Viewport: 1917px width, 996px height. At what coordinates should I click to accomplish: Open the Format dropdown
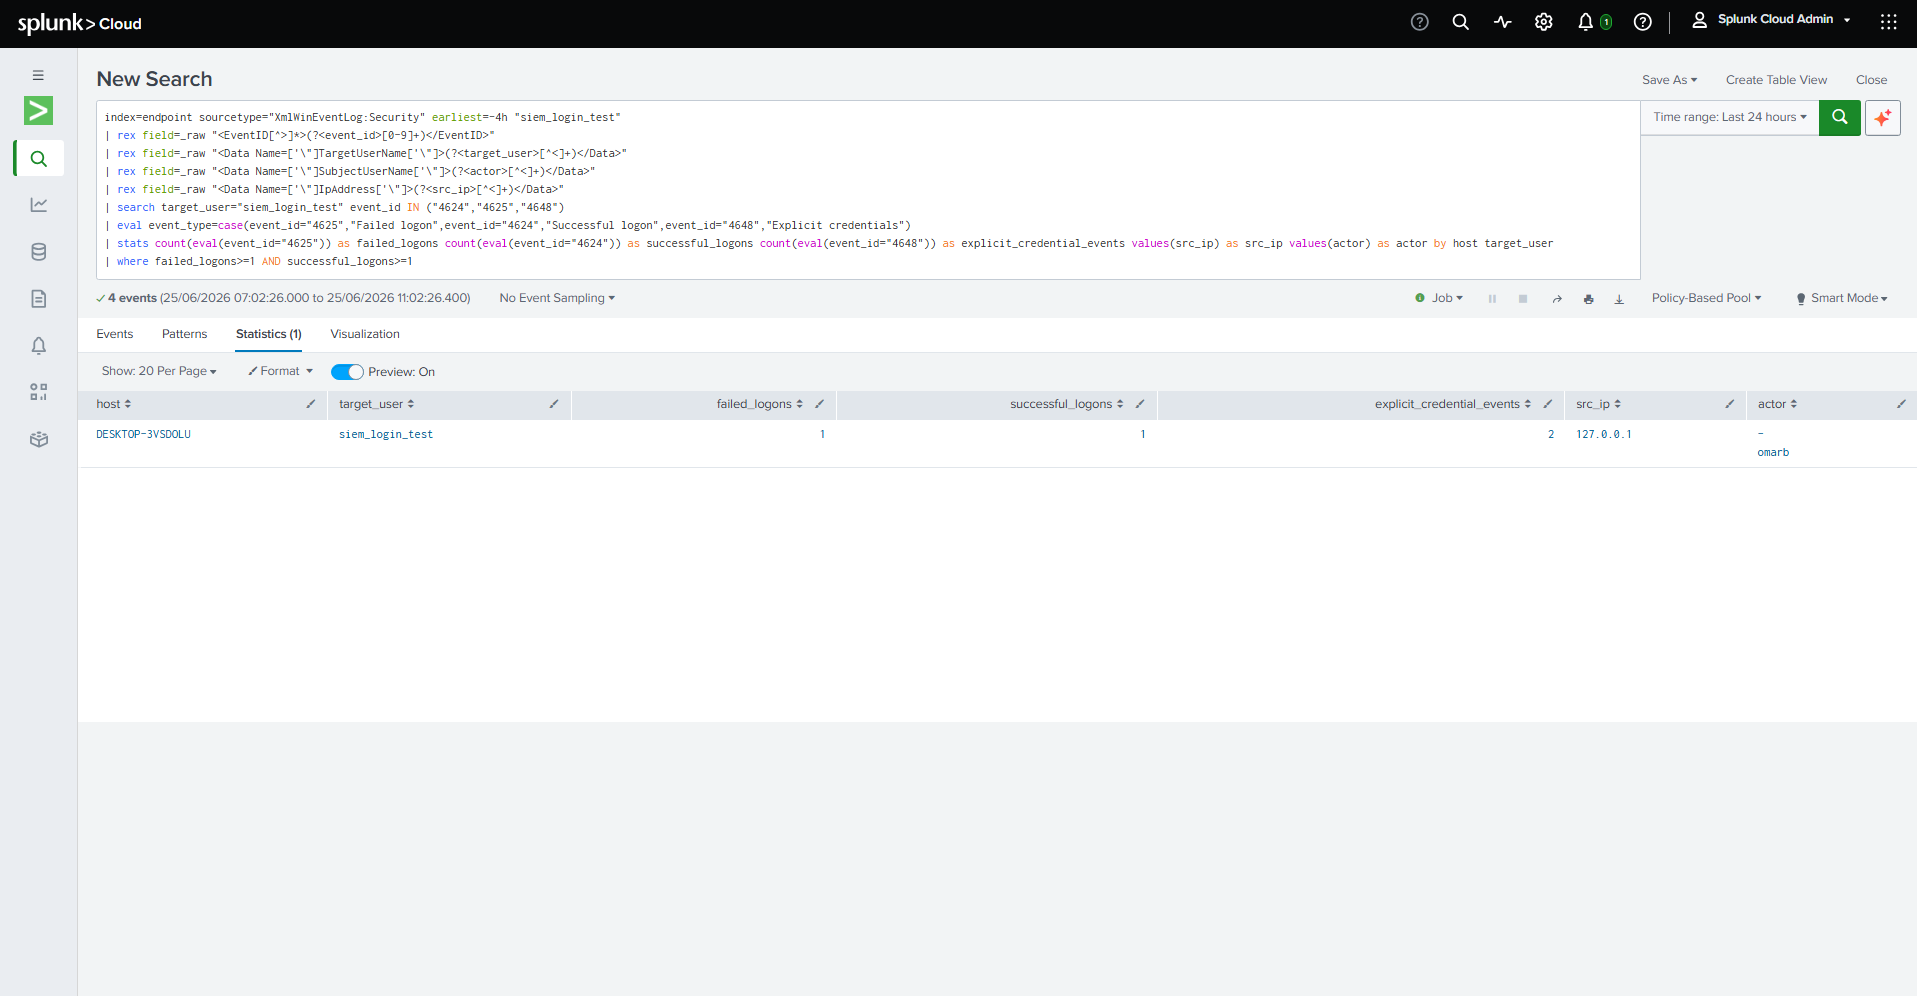281,371
